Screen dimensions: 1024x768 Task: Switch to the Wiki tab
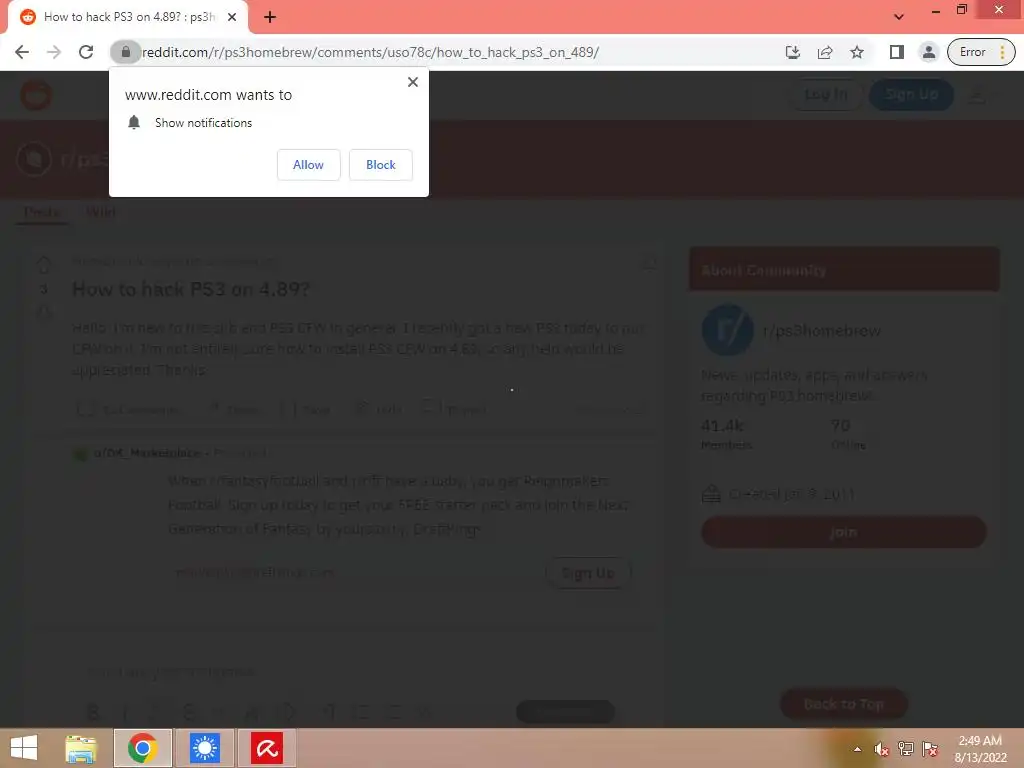101,212
